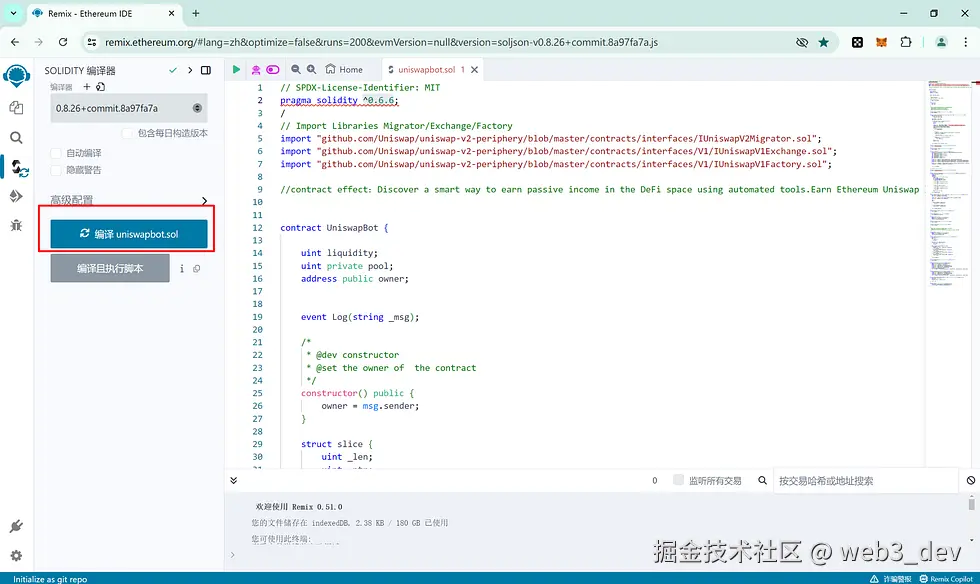This screenshot has height=584, width=980.
Task: Focus the transaction hash search field
Action: coord(866,480)
